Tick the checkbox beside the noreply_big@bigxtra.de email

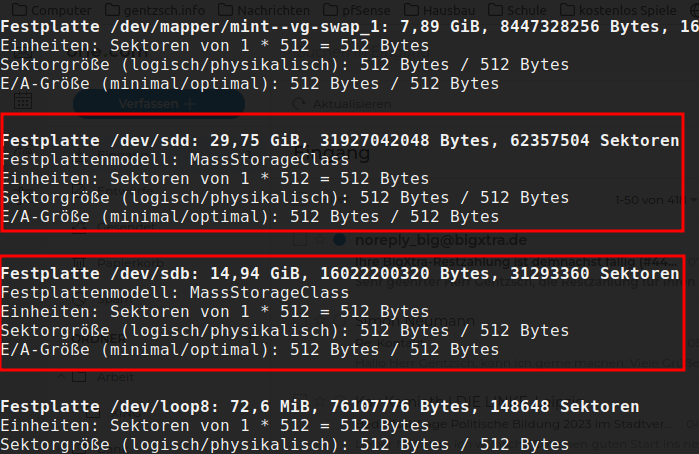point(300,241)
